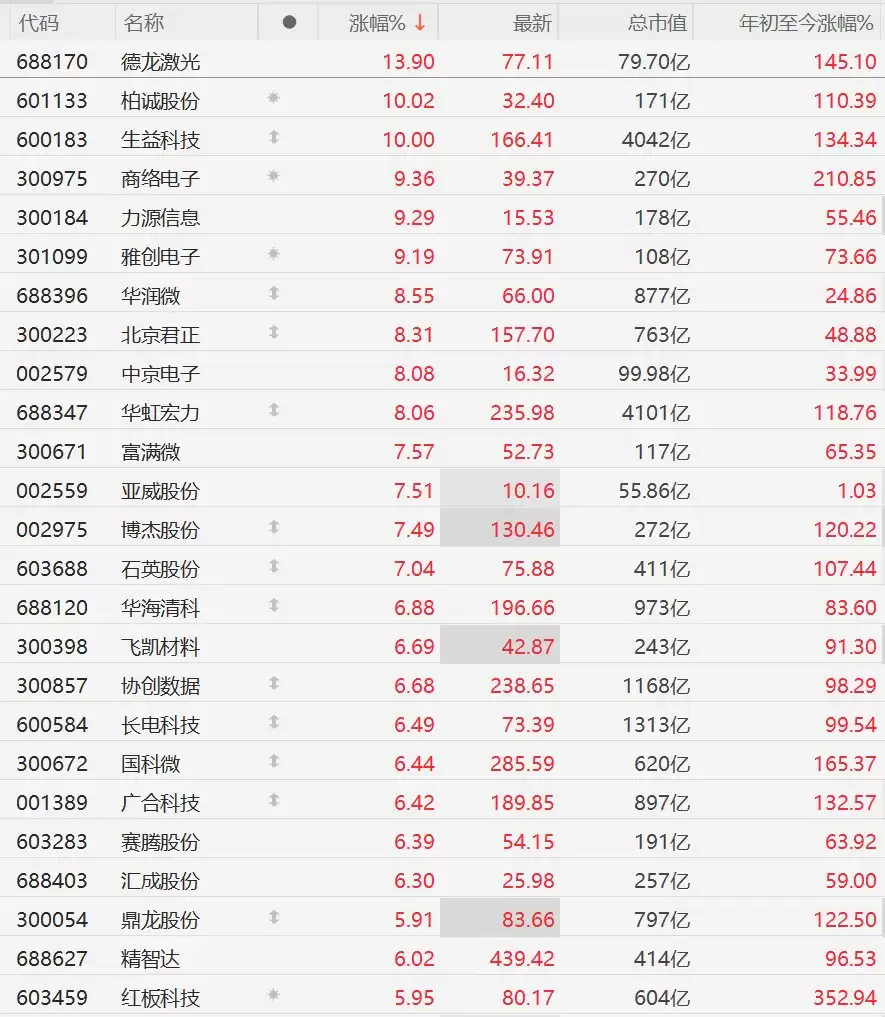Click the dot column header icon
885x1017 pixels.
289,23
